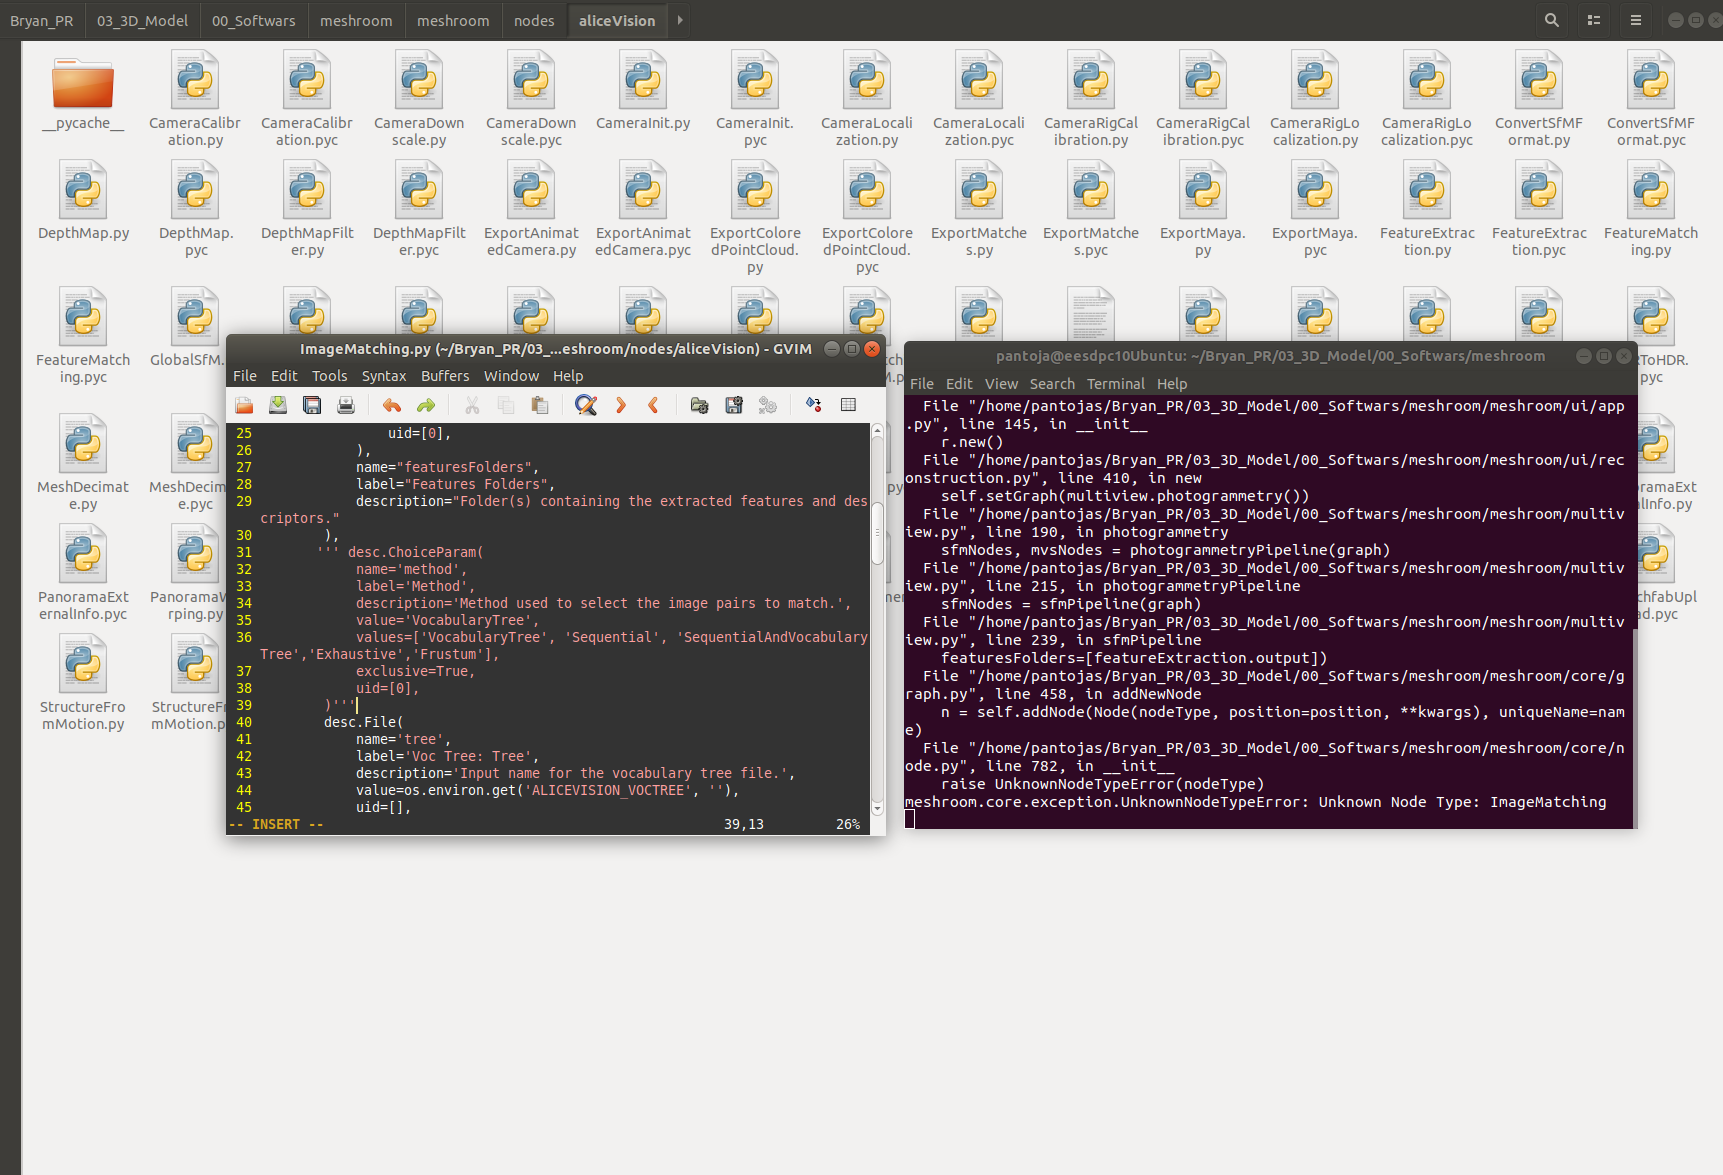Save all buffers with the stacked-floppy icon
1723x1175 pixels.
pos(312,404)
